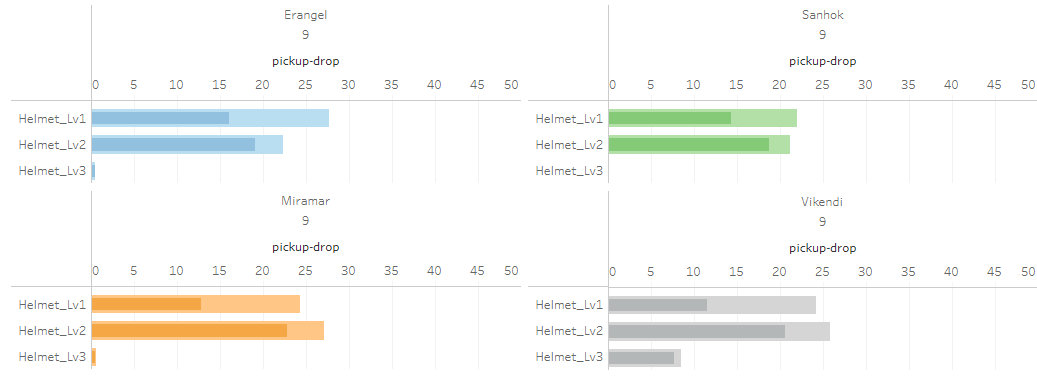Select the Erangel Helmet_Lv2 light blue bar end
Viewport: 1037px width, 383px height.
coord(269,144)
